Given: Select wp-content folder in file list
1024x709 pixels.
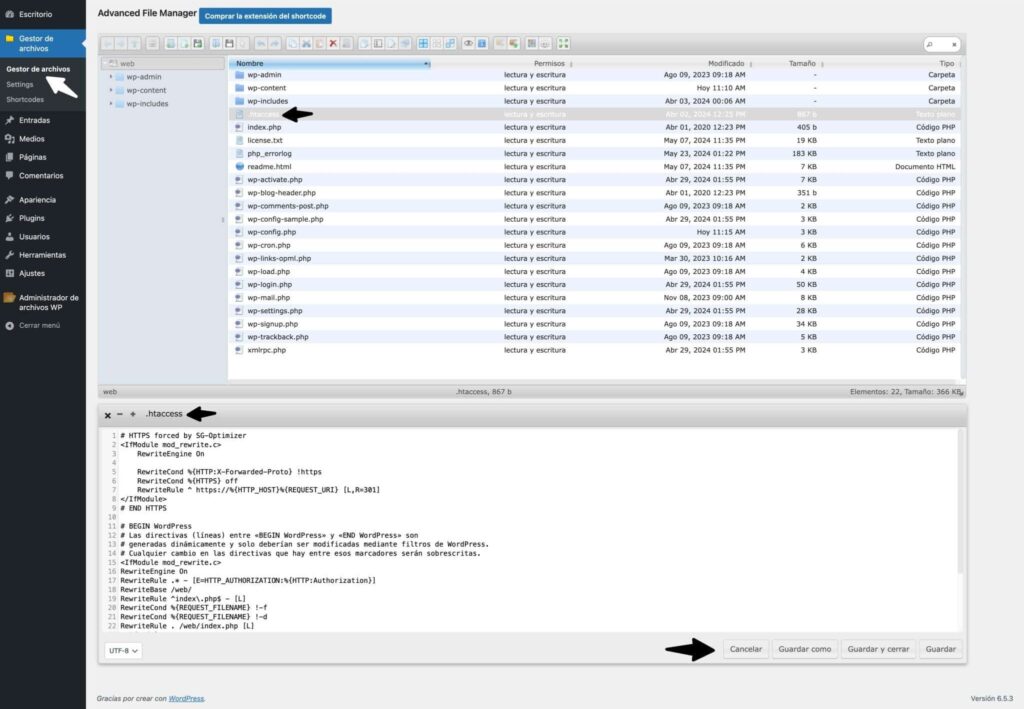Looking at the screenshot, I should click(x=594, y=88).
